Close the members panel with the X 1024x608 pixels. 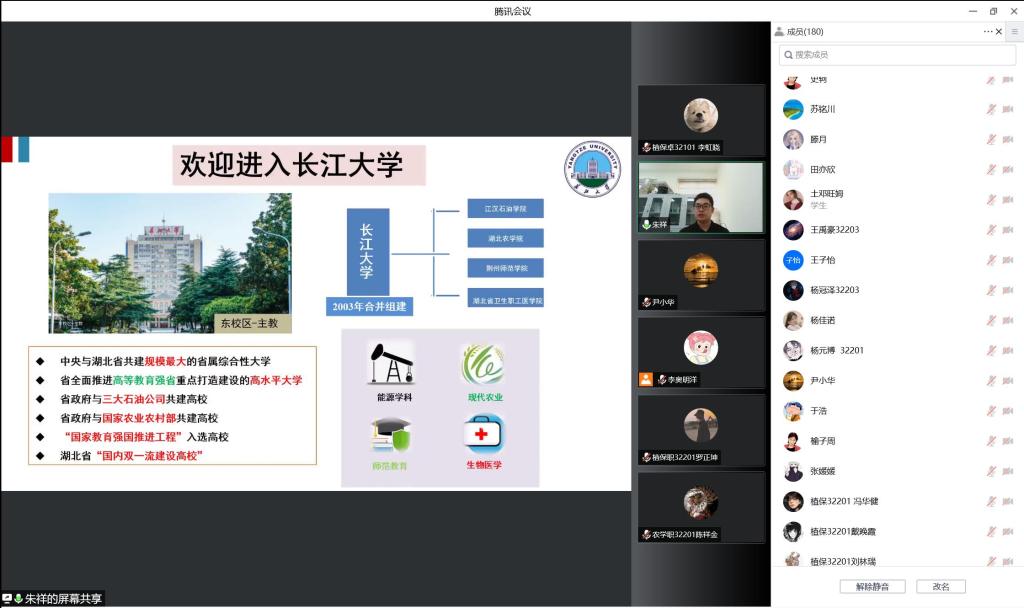tap(999, 32)
